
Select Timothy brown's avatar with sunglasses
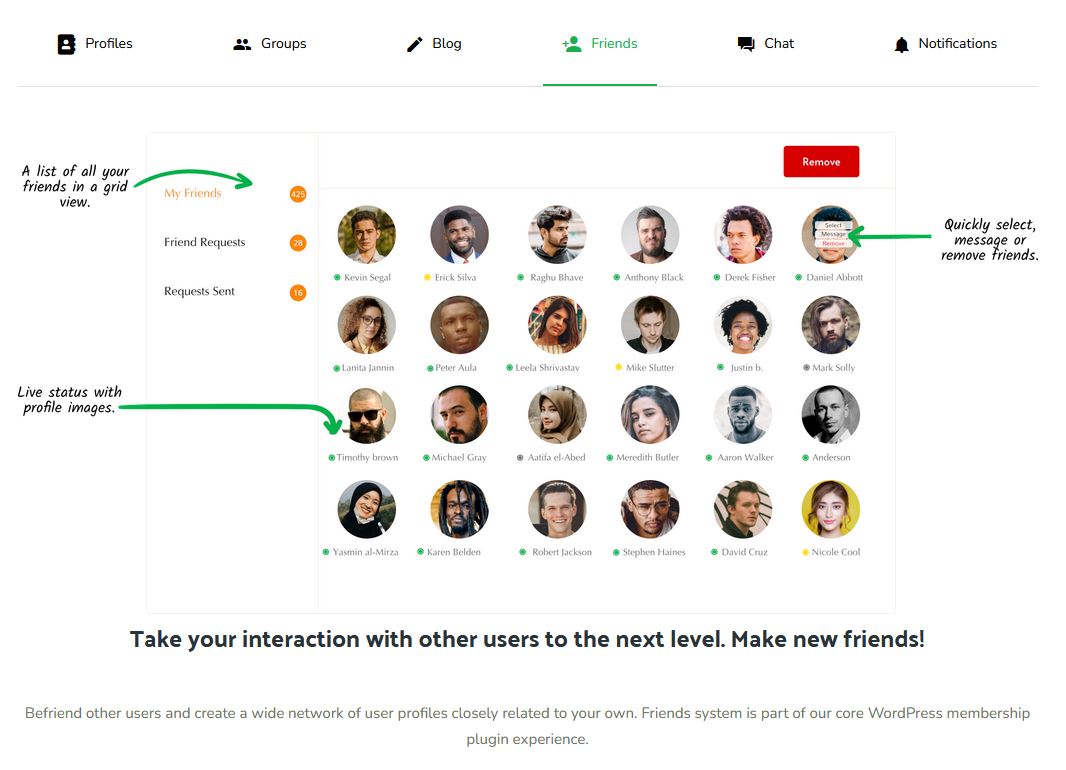[366, 415]
